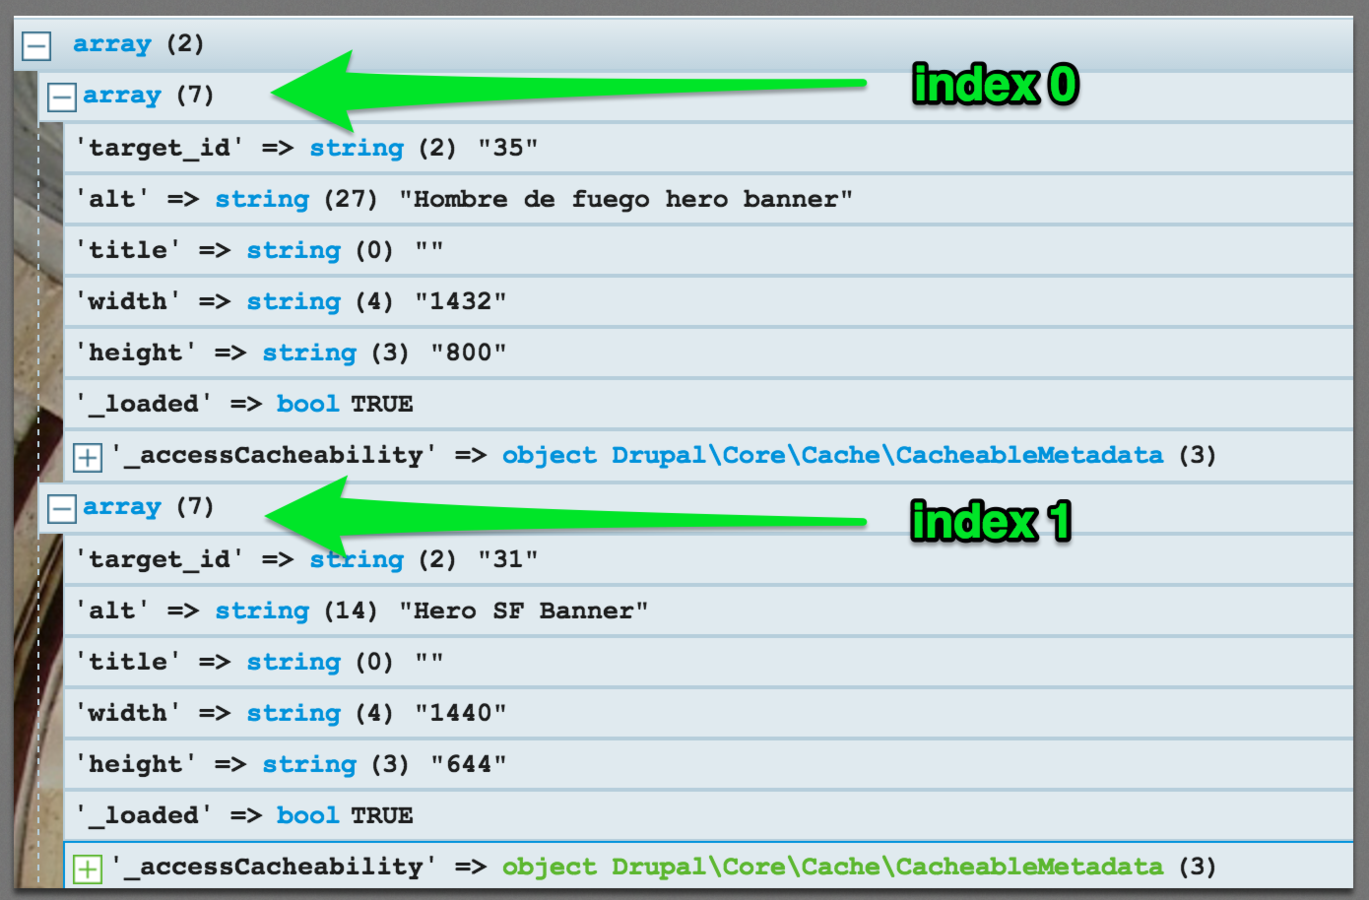Select the row target_id string "31"
This screenshot has width=1369, height=900.
point(708,560)
